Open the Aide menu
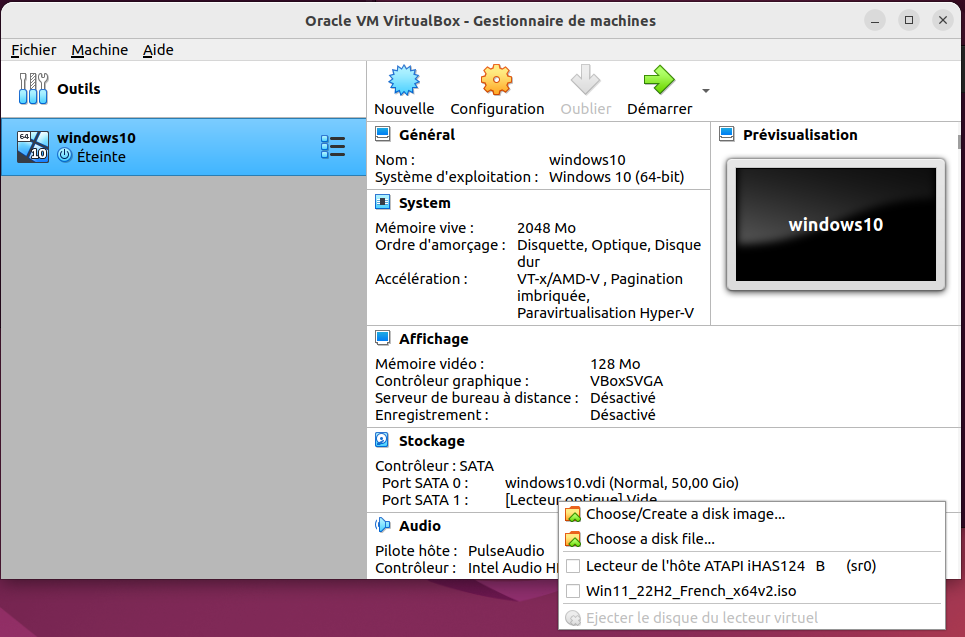The image size is (965, 637). (x=158, y=50)
